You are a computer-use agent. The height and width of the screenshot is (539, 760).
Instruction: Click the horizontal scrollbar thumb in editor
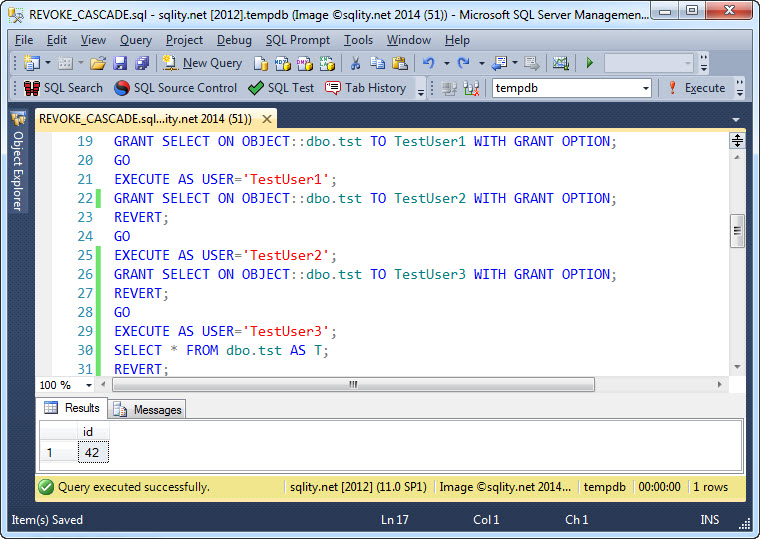pos(353,384)
